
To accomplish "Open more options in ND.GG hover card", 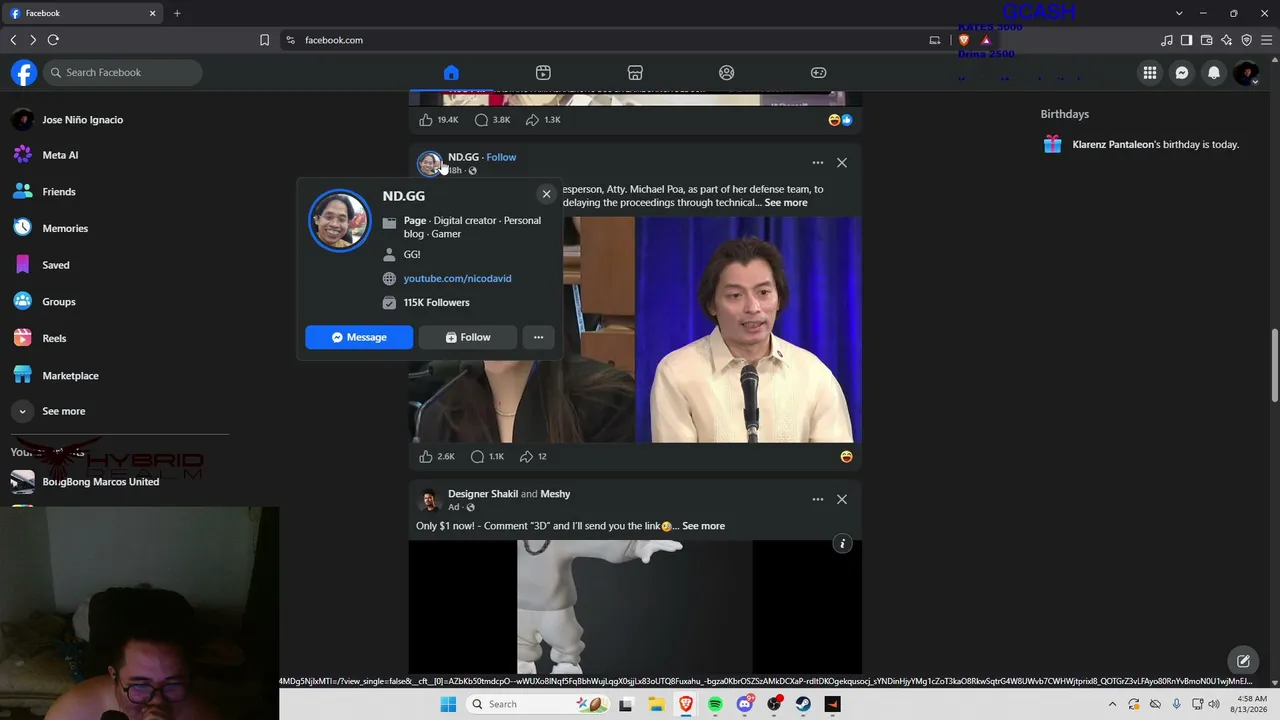I will (x=538, y=337).
